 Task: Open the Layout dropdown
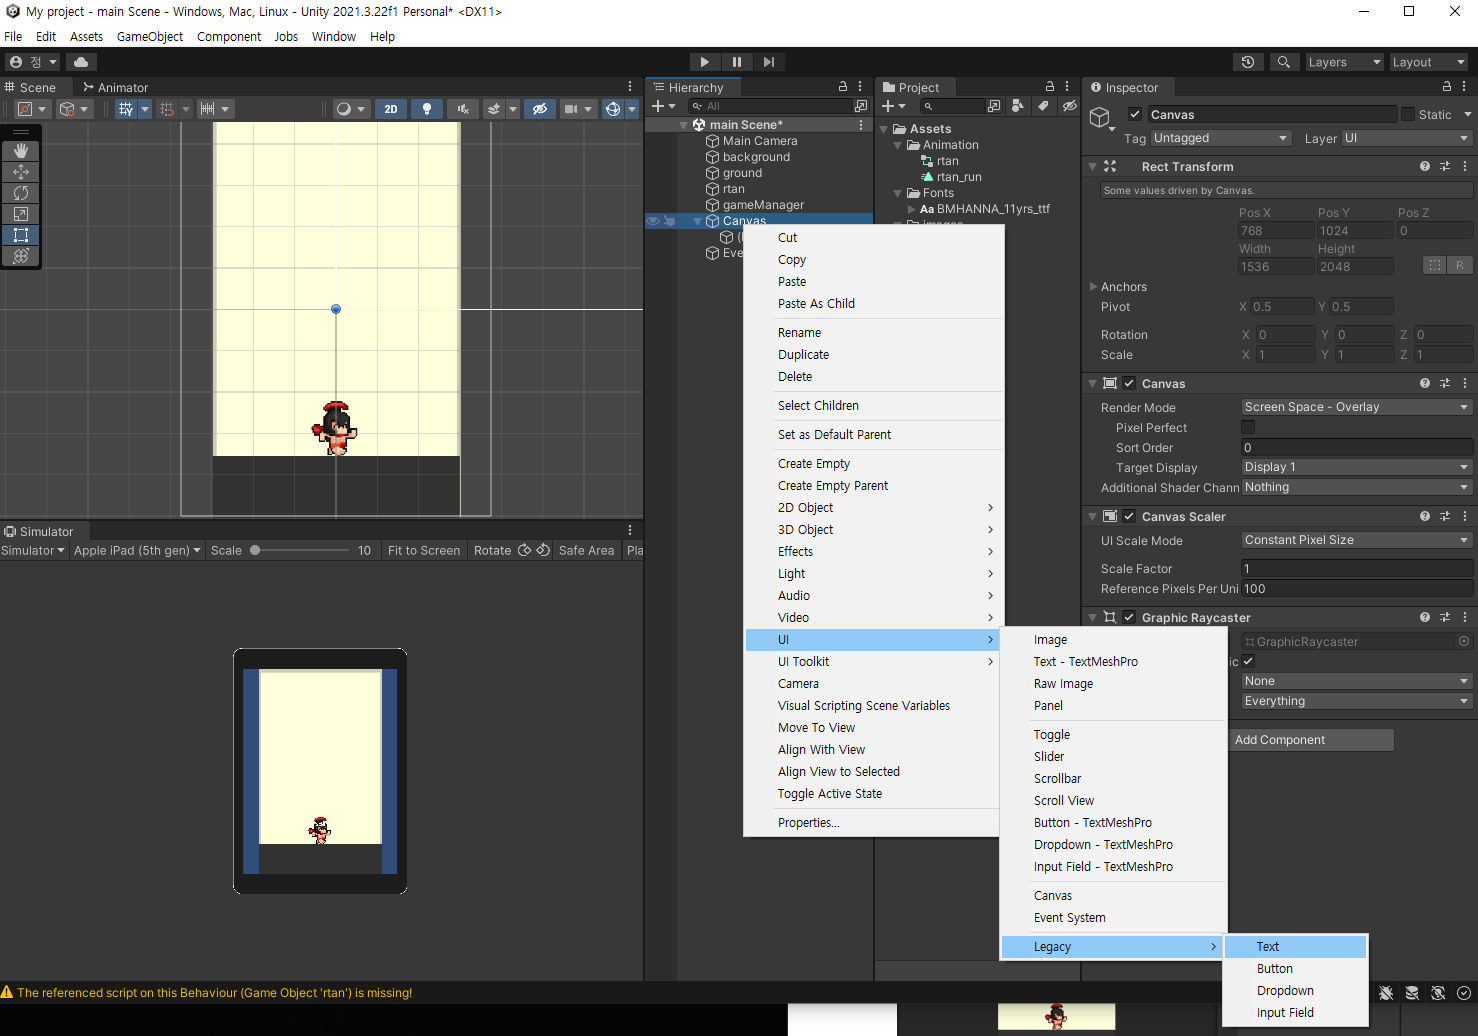pyautogui.click(x=1429, y=62)
